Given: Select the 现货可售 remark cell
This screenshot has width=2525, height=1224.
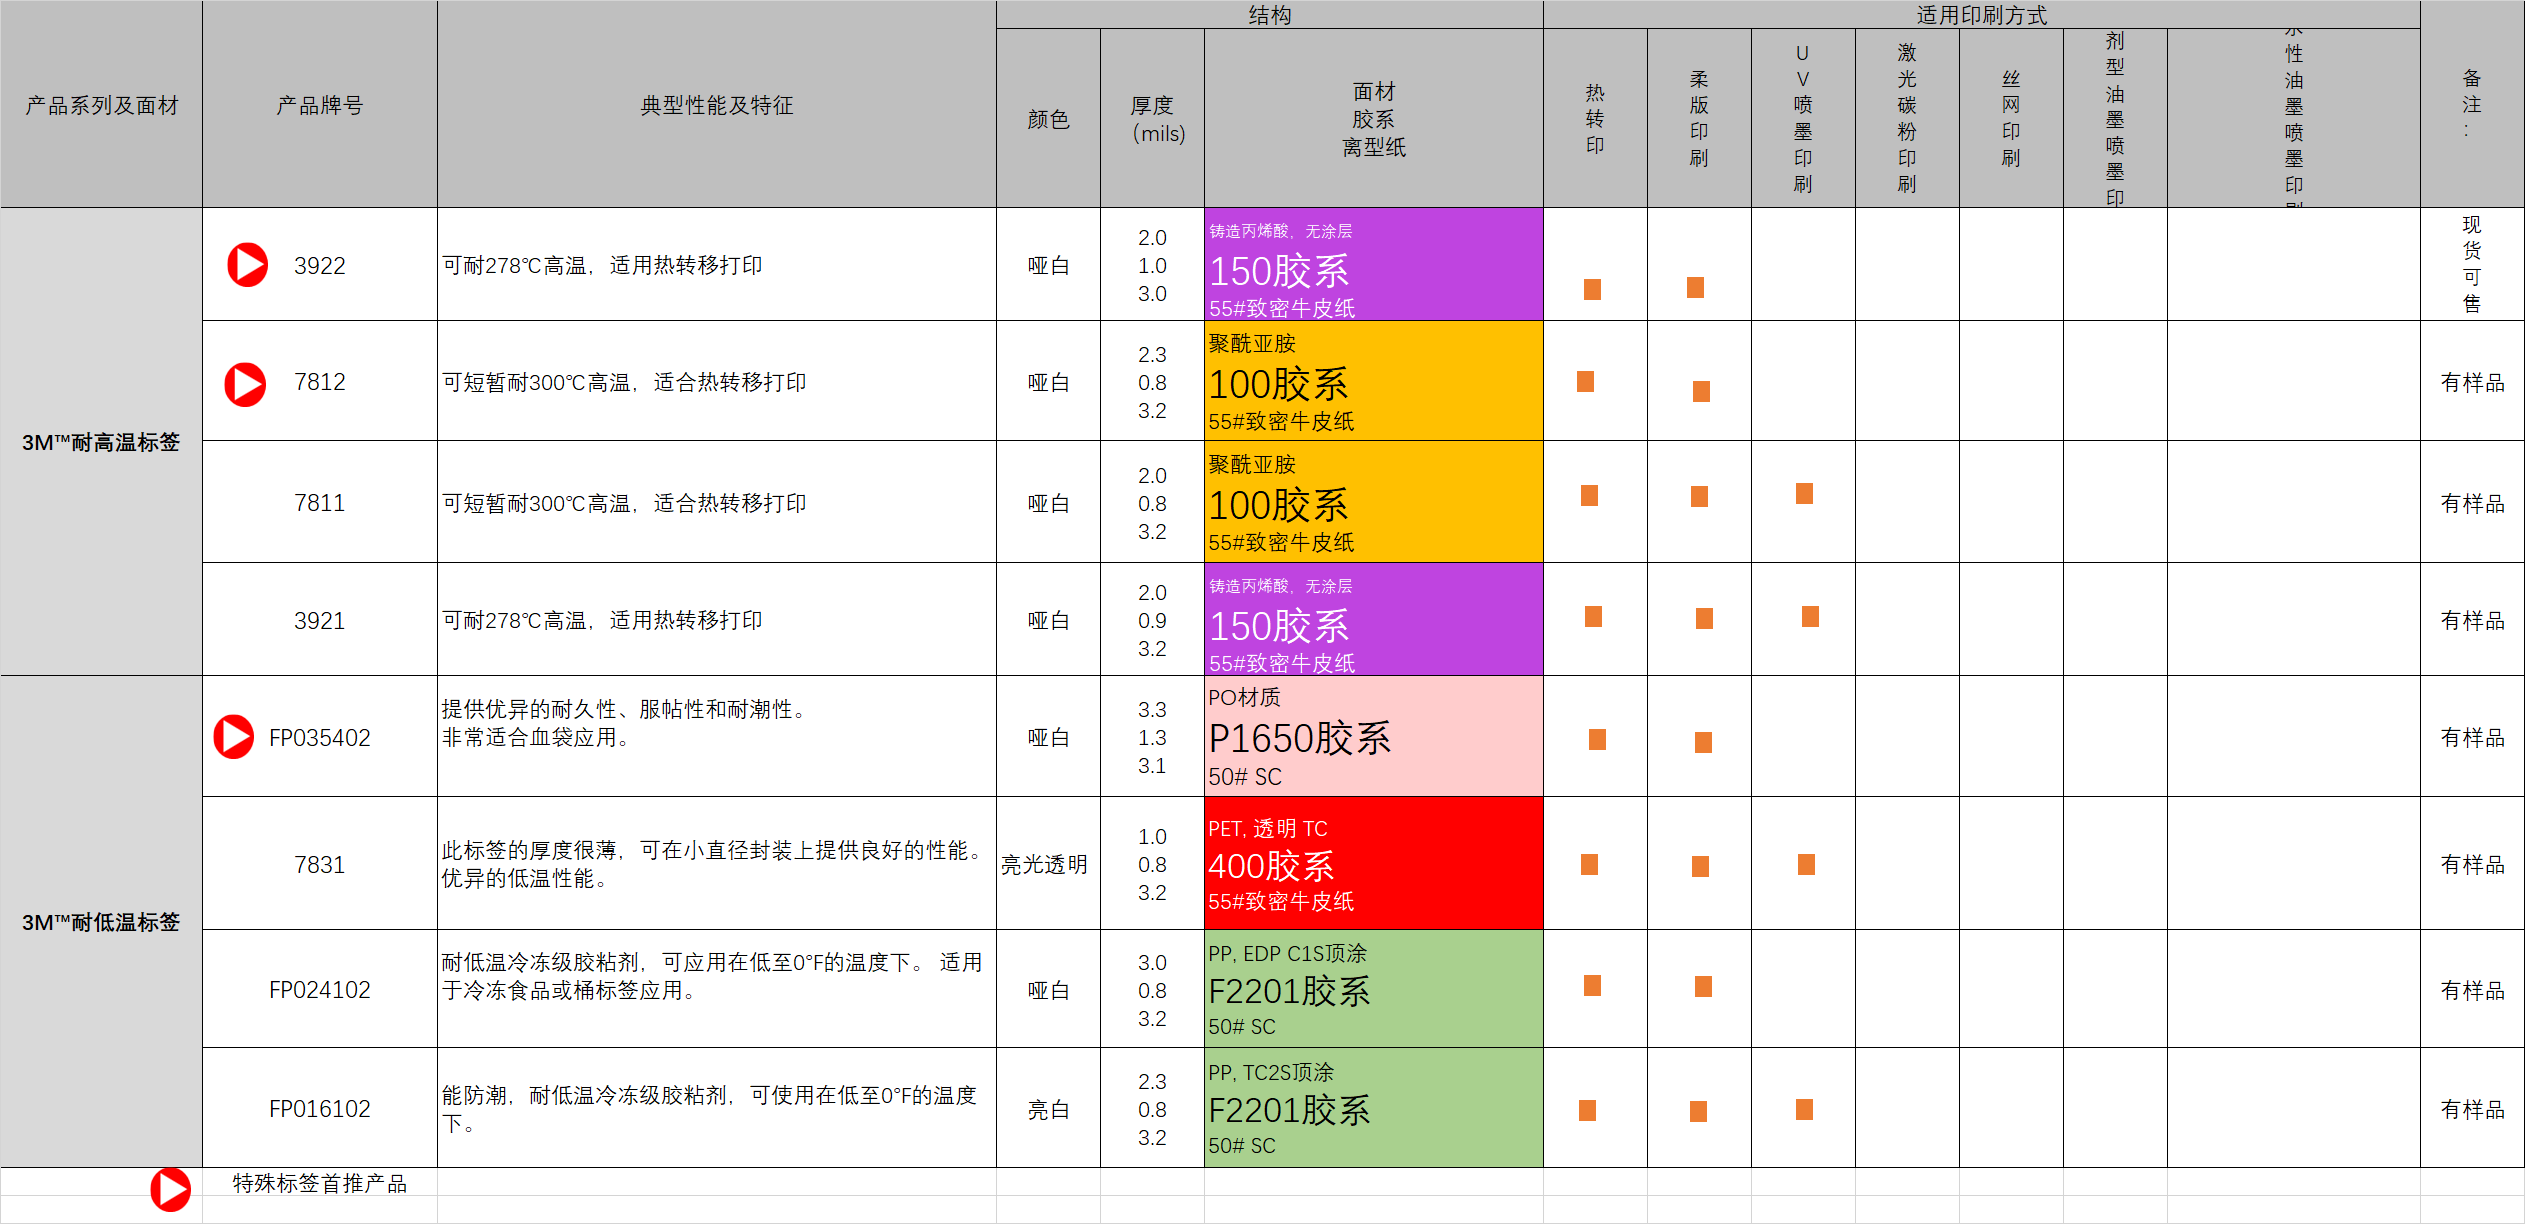Looking at the screenshot, I should (2472, 264).
